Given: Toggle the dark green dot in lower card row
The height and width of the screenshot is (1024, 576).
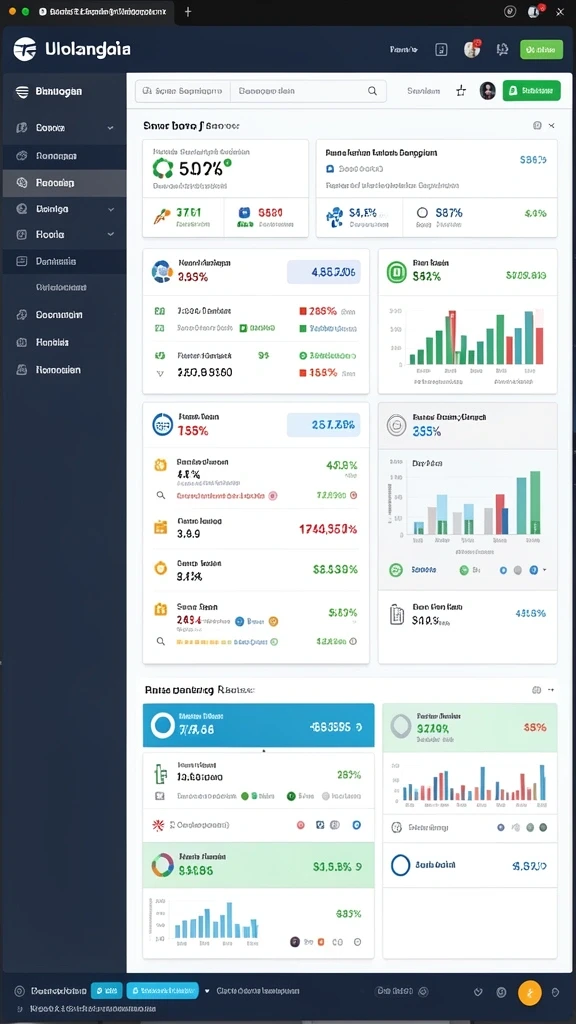Looking at the screenshot, I should (x=290, y=796).
